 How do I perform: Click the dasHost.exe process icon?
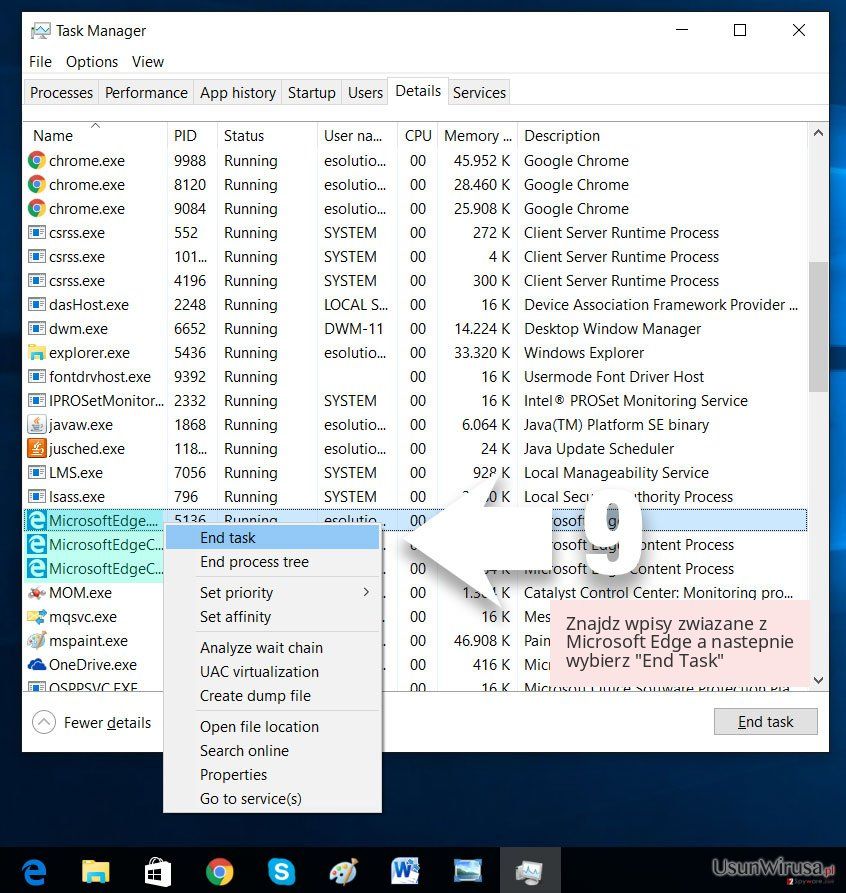(x=36, y=304)
